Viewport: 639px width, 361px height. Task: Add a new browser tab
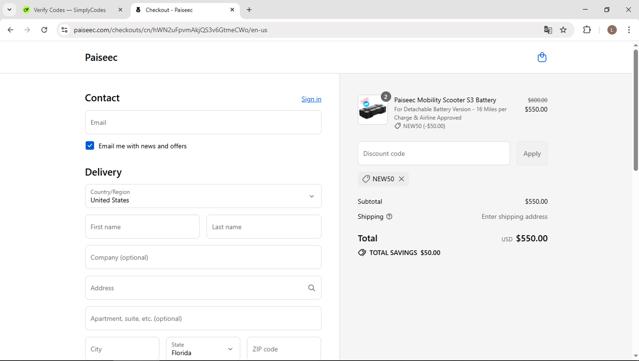pos(249,10)
